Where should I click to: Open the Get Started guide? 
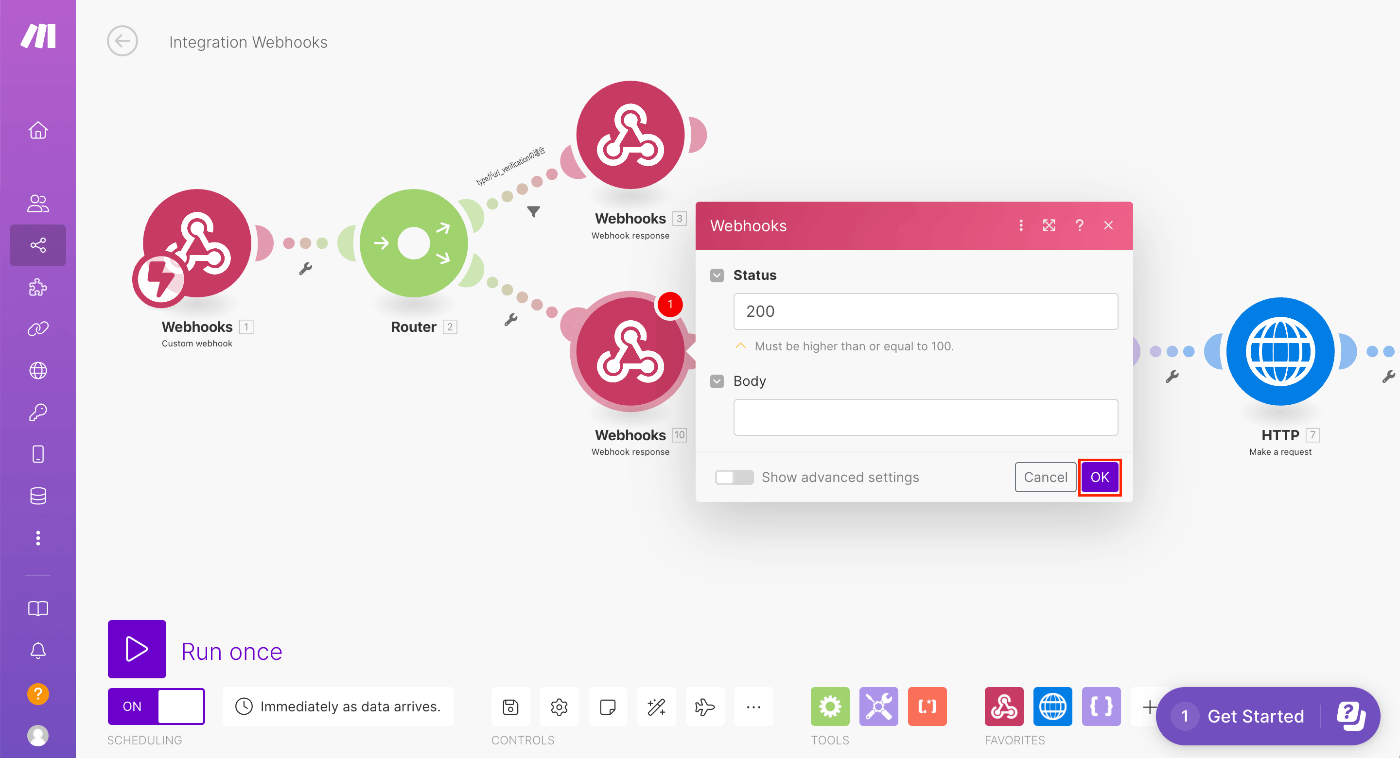1268,716
